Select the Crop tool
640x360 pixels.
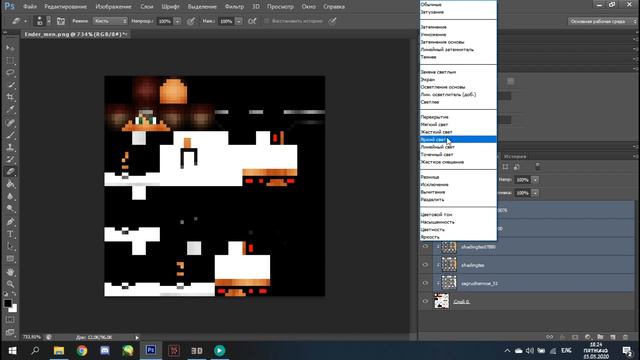10,97
